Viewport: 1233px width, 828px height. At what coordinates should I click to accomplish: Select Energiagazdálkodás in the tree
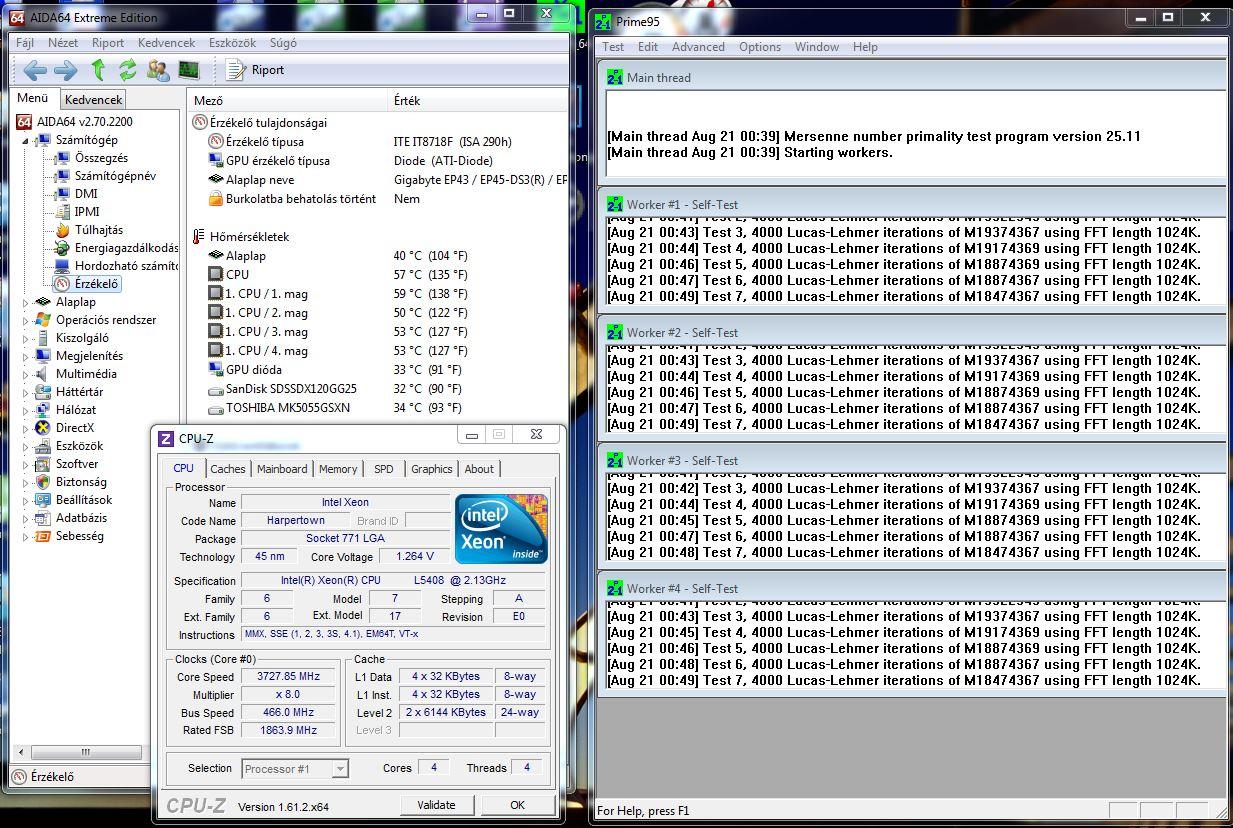126,248
